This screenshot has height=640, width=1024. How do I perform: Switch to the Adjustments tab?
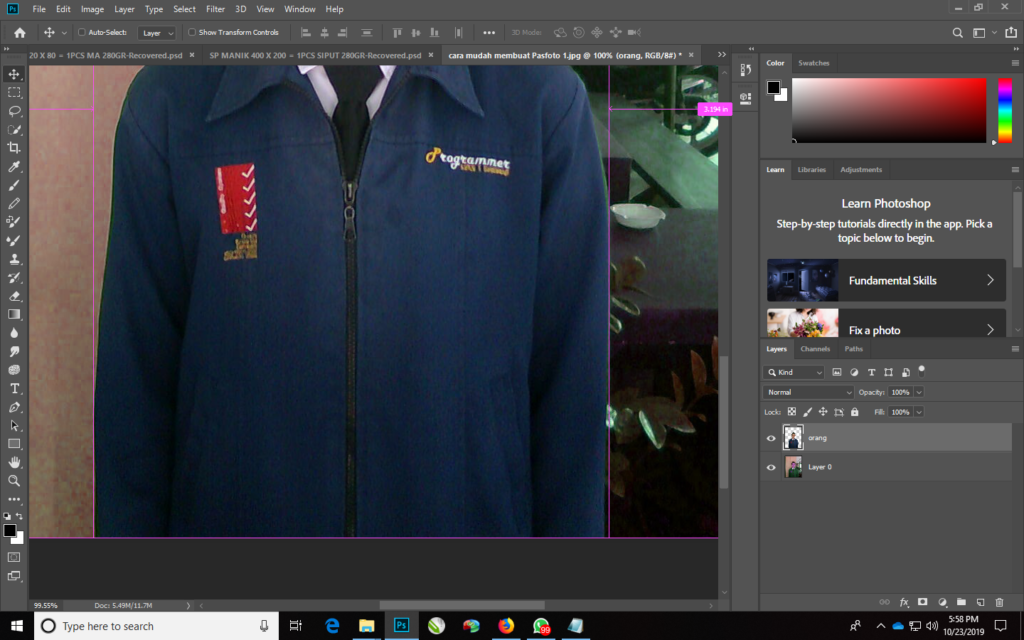[861, 170]
